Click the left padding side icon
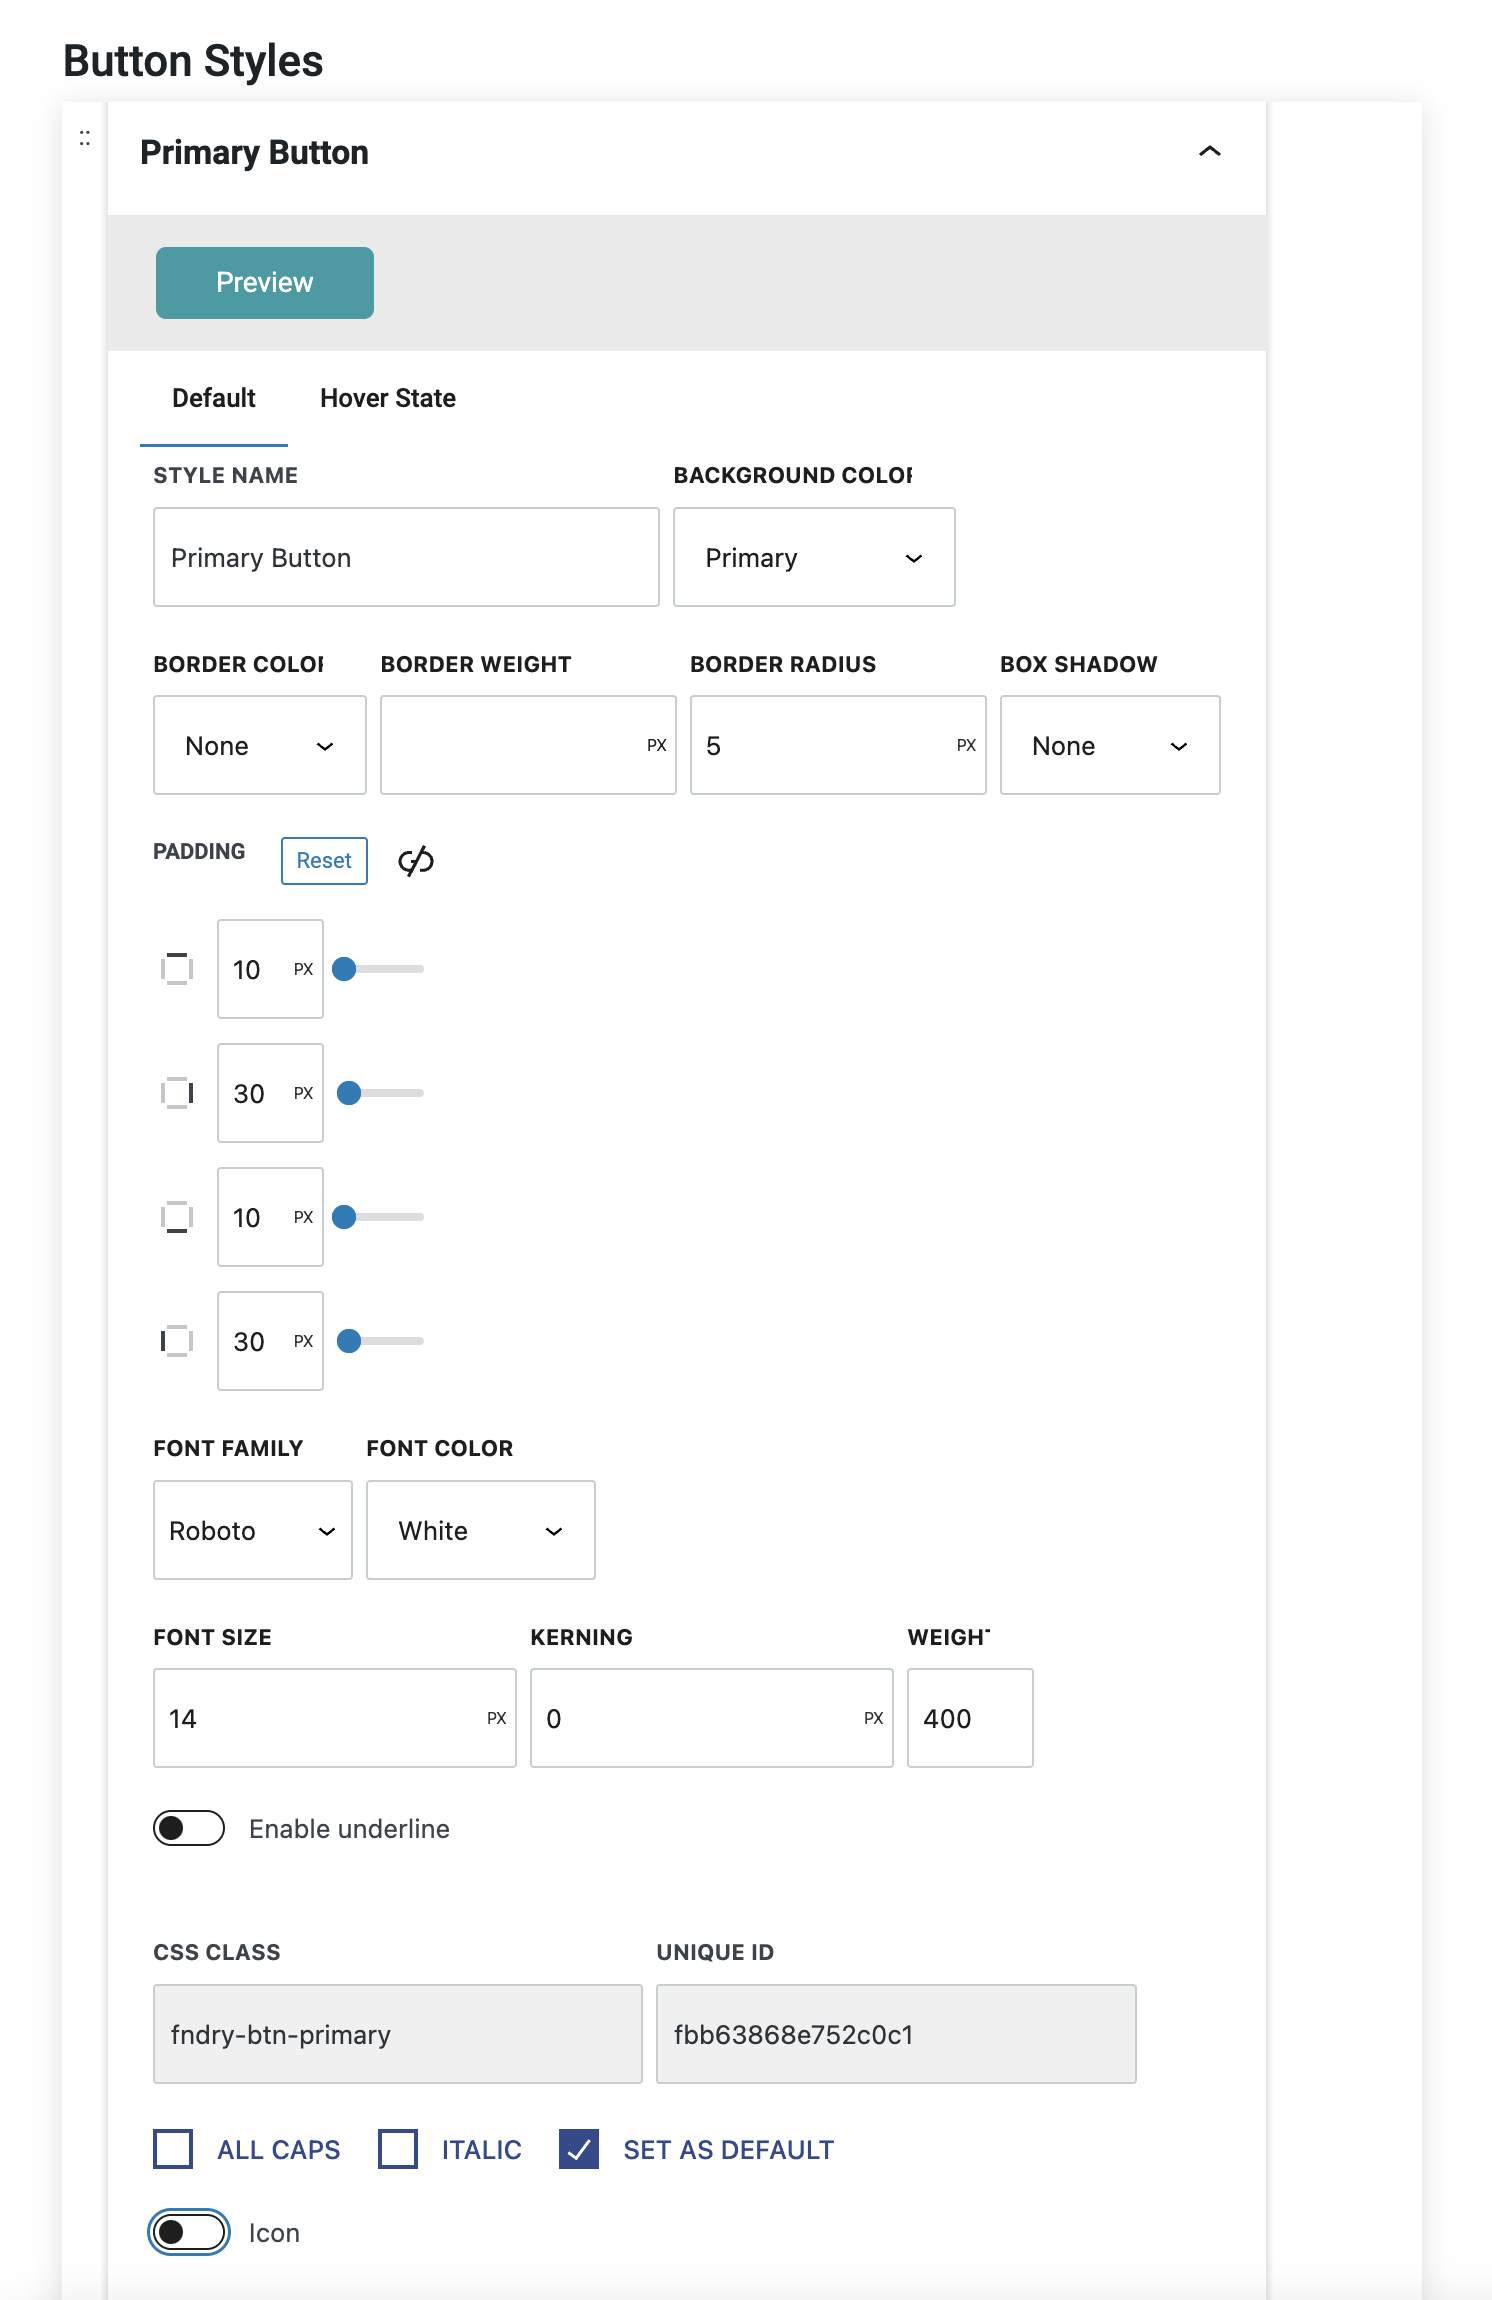Screen dimensions: 1492x2300 [177, 1341]
